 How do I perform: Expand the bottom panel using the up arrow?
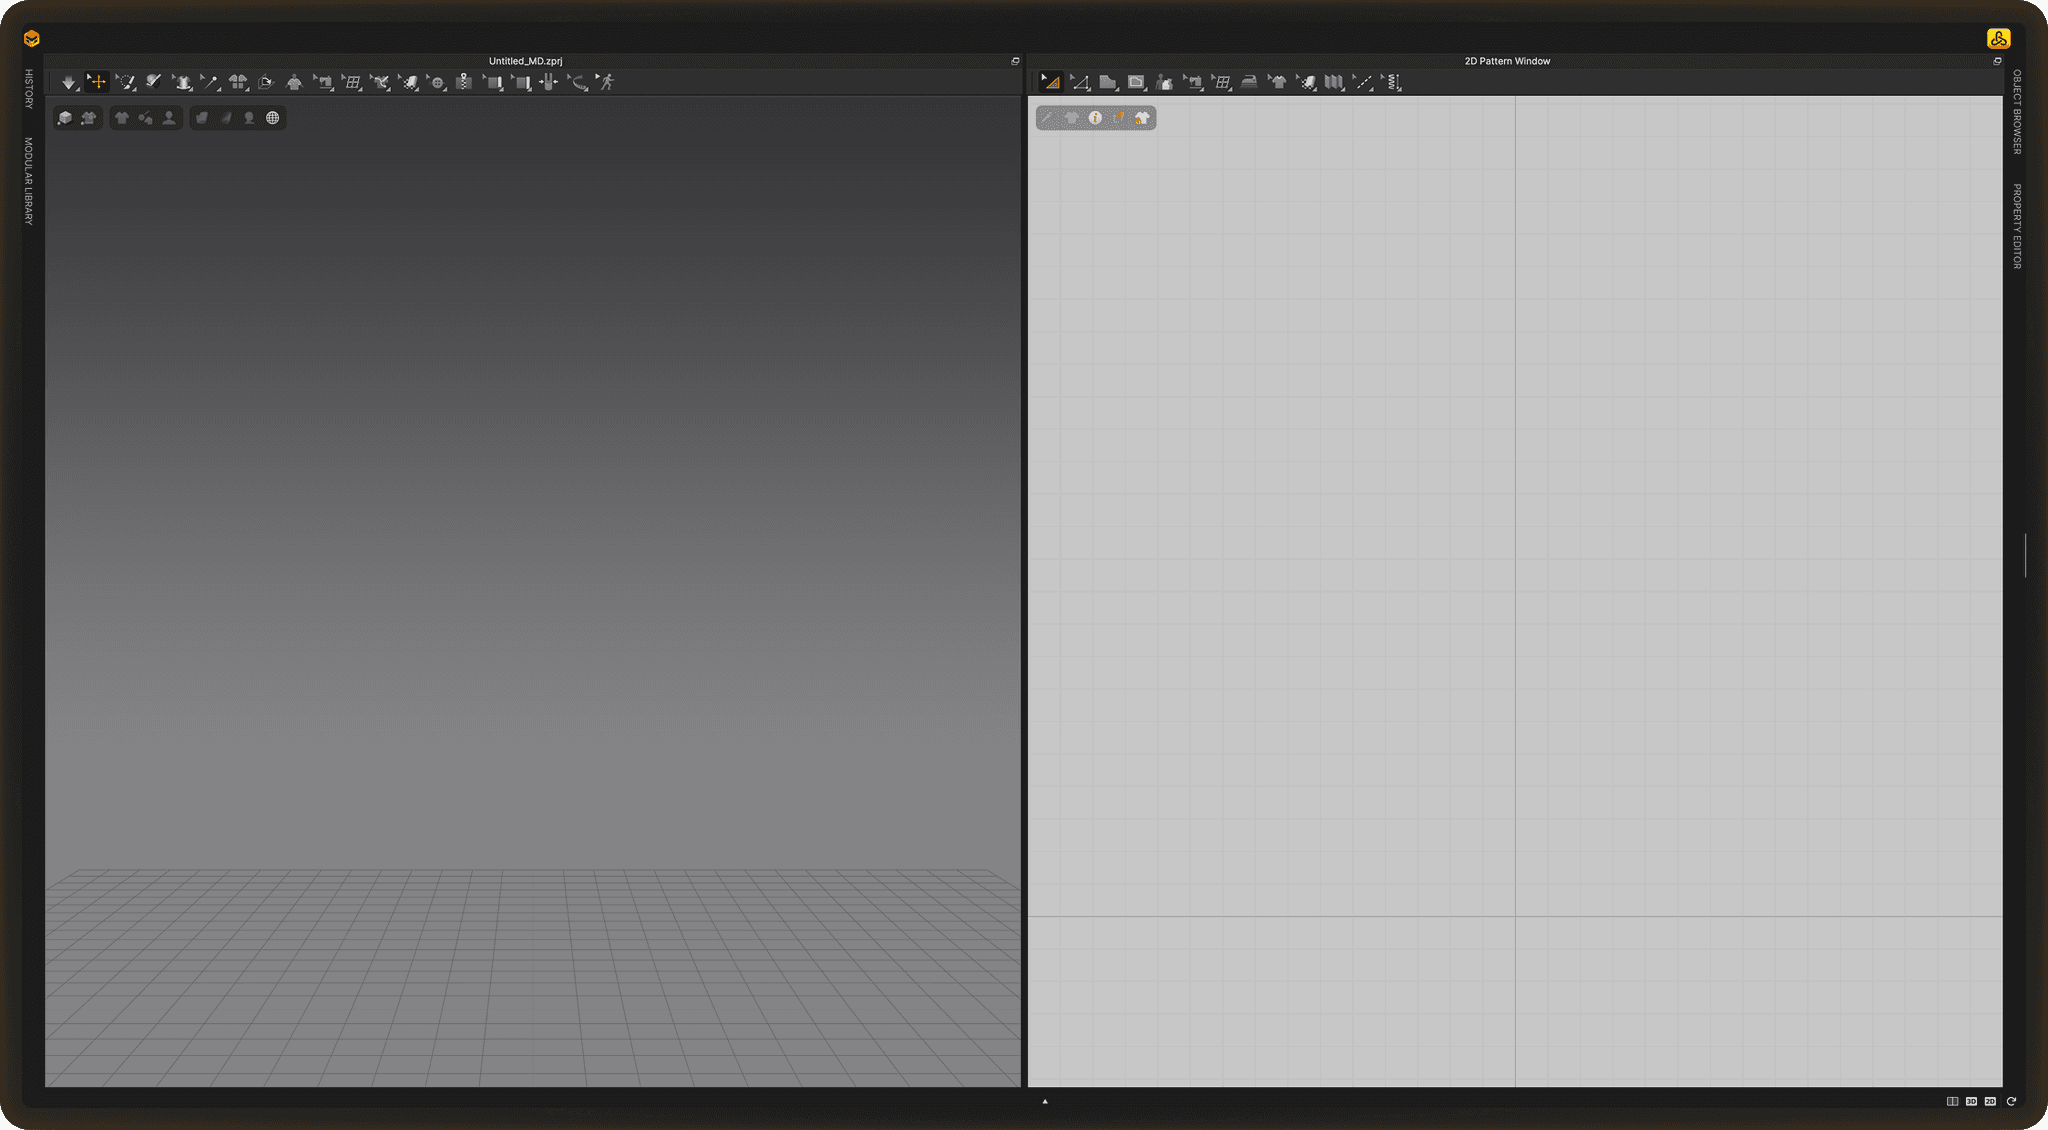point(1045,1101)
